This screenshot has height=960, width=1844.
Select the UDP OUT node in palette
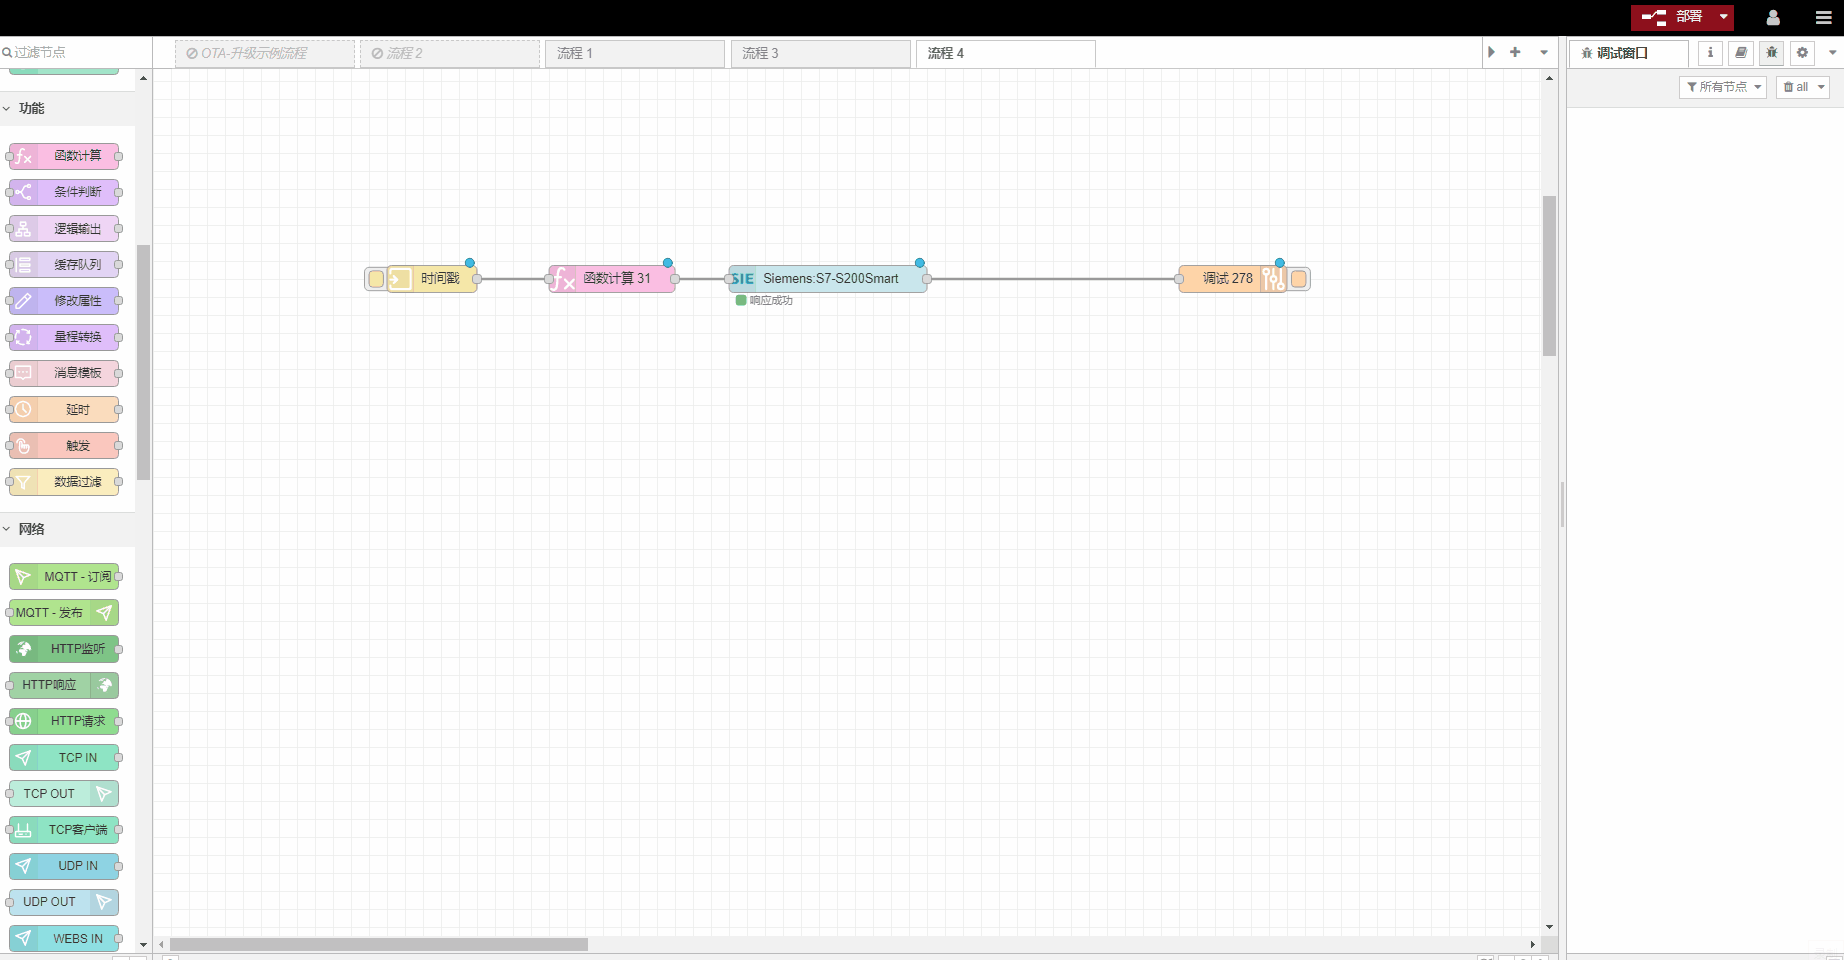(x=64, y=902)
